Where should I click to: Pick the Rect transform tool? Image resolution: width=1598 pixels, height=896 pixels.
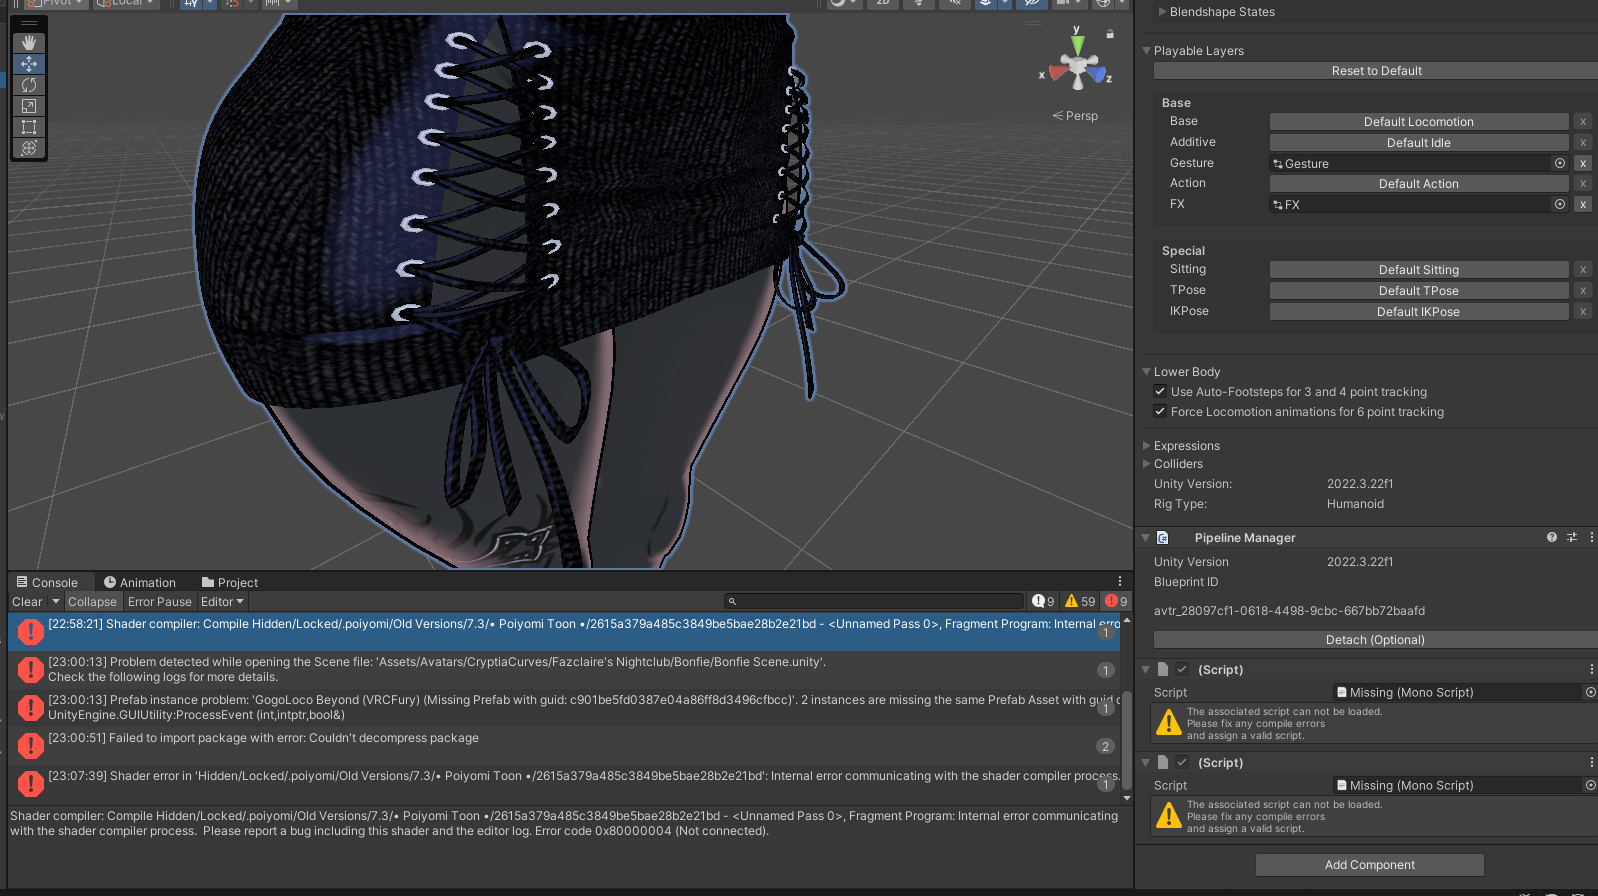pyautogui.click(x=29, y=127)
